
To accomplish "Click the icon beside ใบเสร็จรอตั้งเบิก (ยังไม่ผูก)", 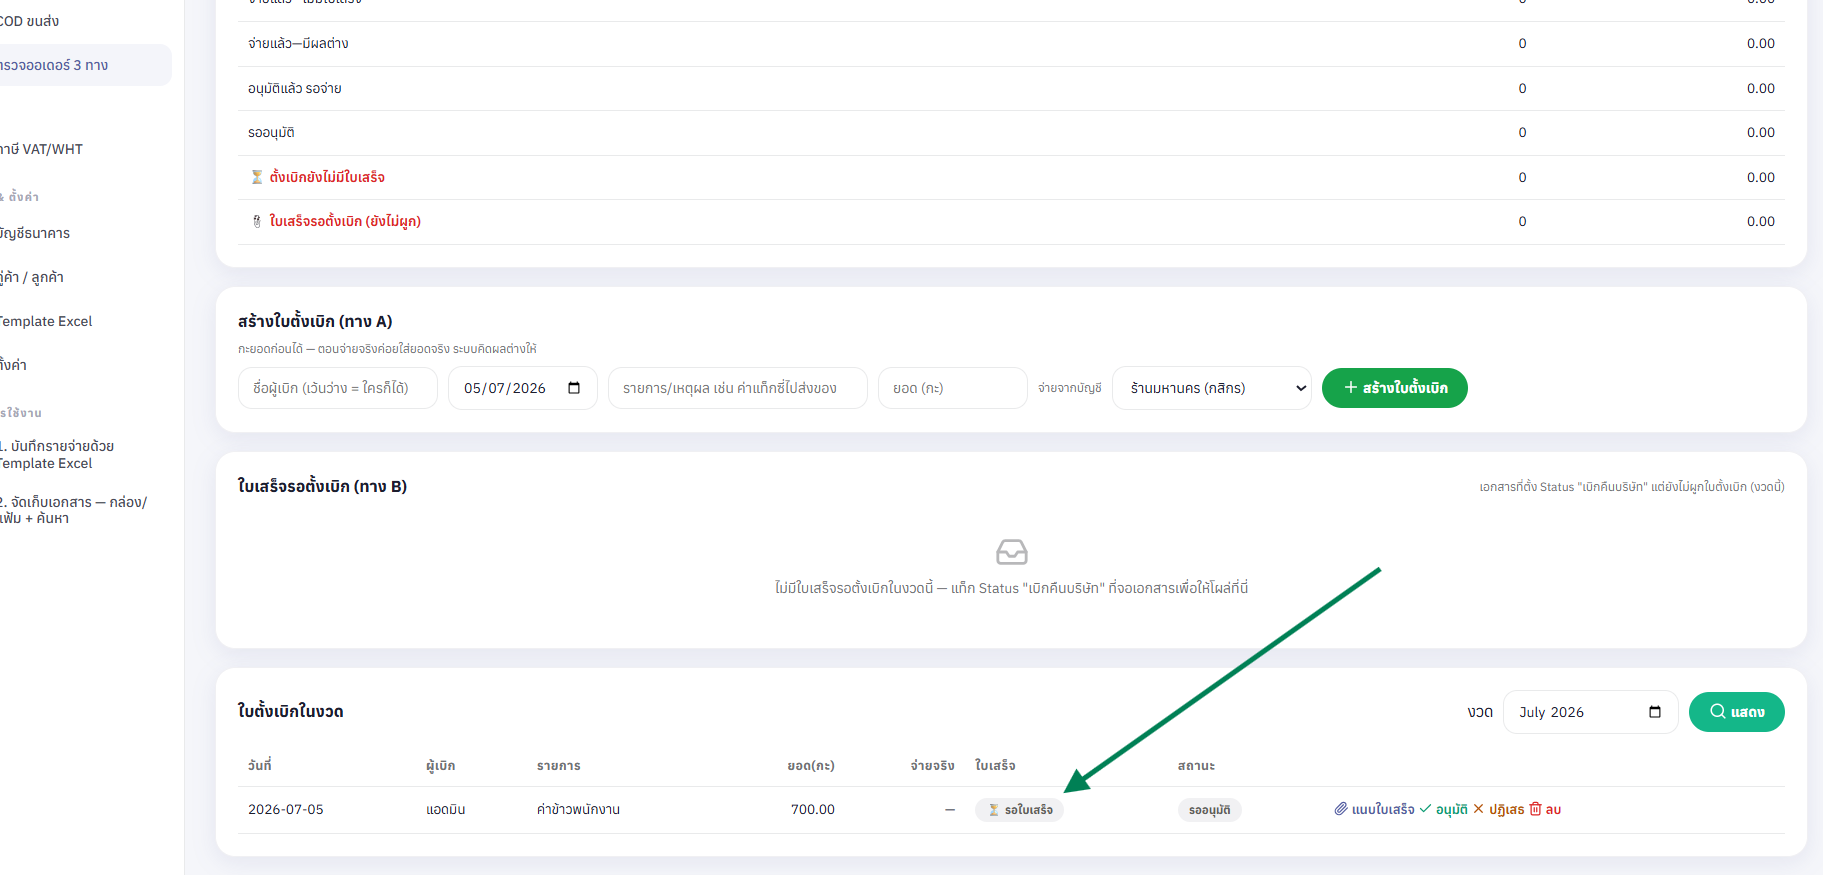I will [x=257, y=221].
